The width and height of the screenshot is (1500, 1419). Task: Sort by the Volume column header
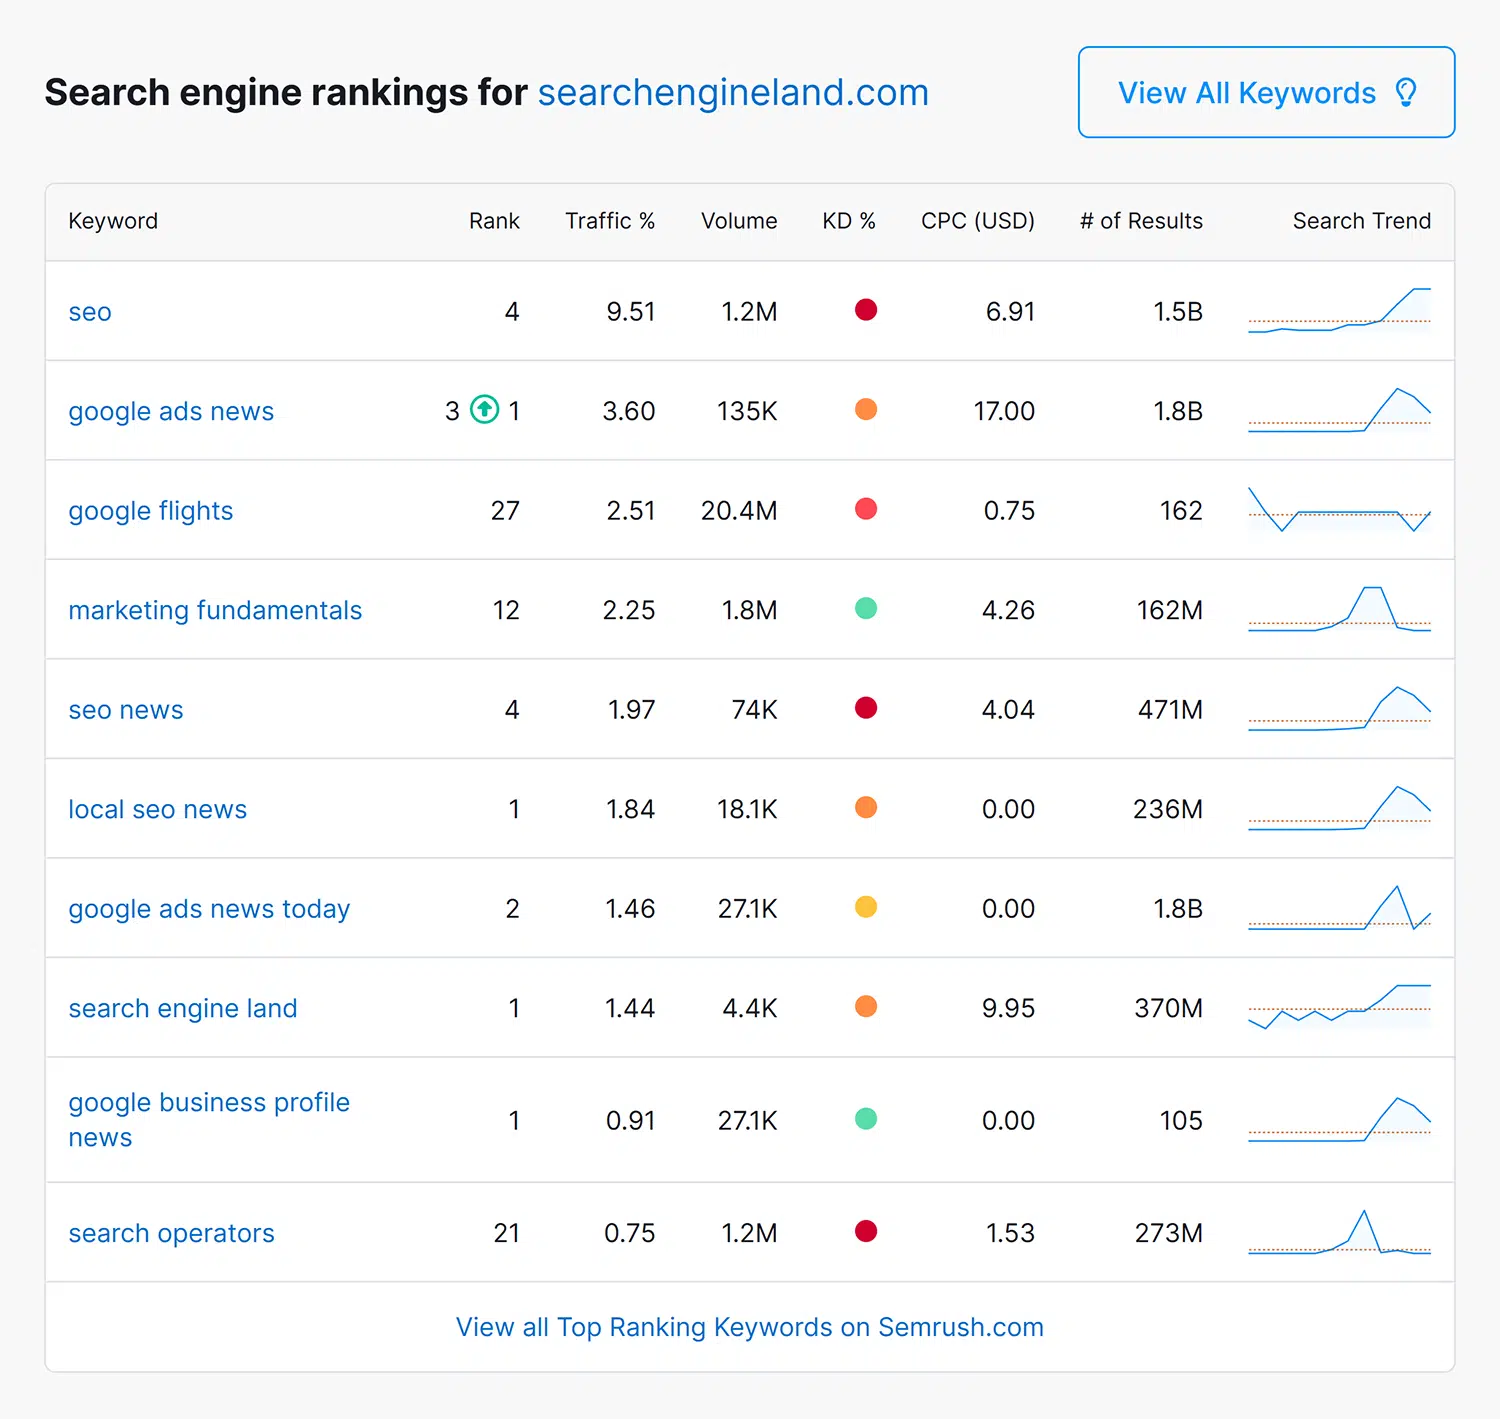(739, 221)
